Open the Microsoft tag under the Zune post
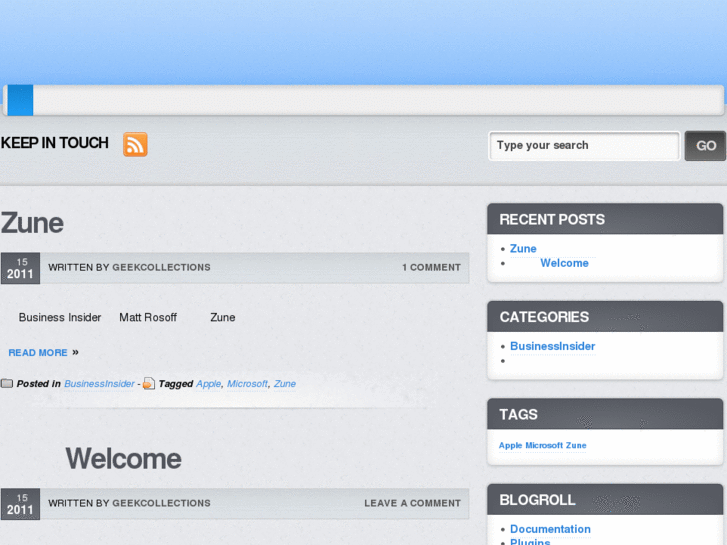This screenshot has width=727, height=545. (247, 384)
